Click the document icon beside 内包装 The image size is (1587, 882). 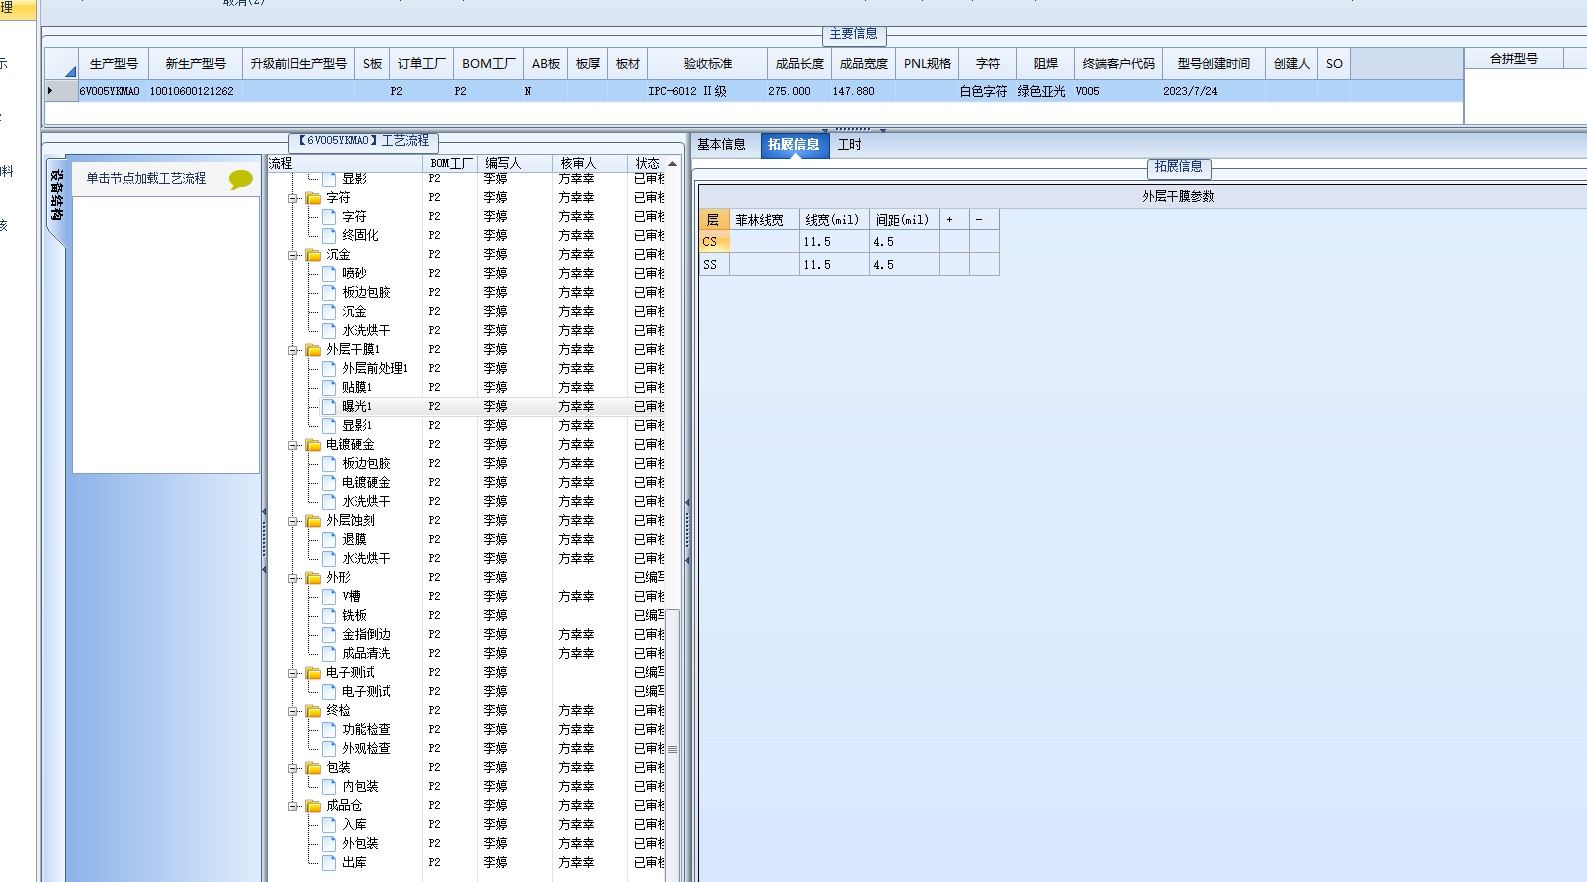329,786
